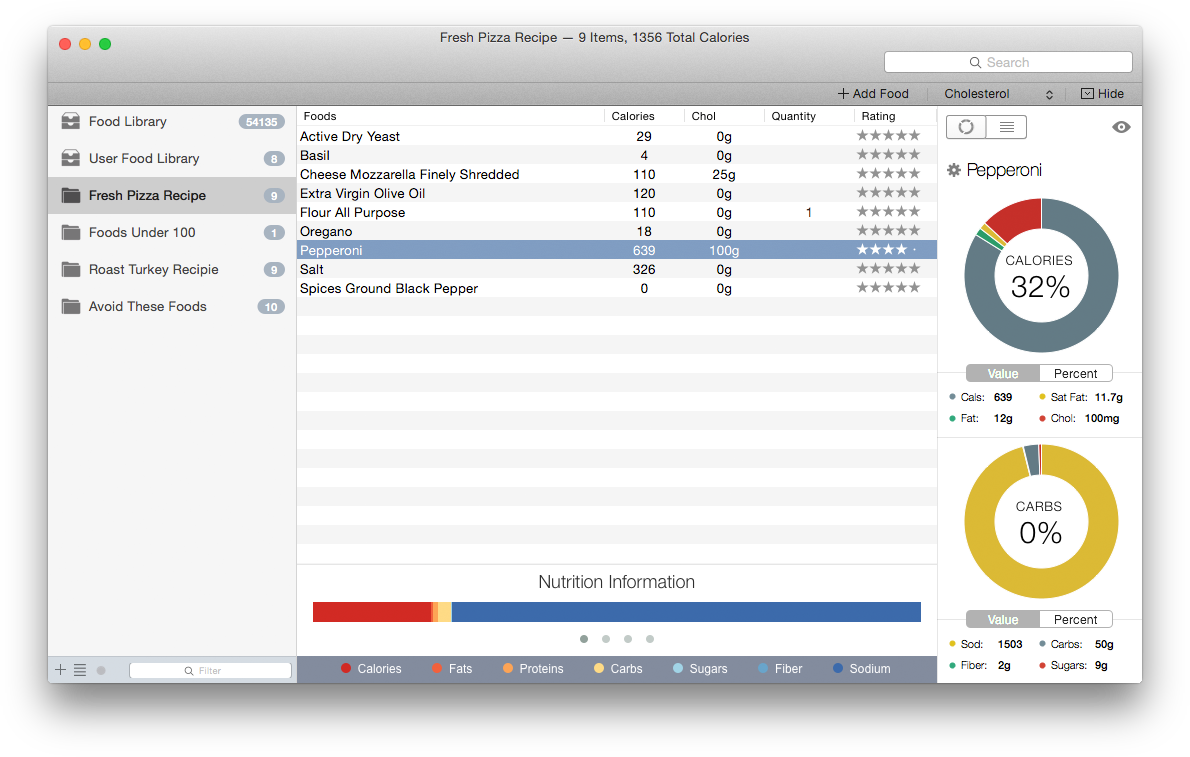Click the magnifier in the Search field
Screen dimensions: 1190x757
(x=976, y=62)
